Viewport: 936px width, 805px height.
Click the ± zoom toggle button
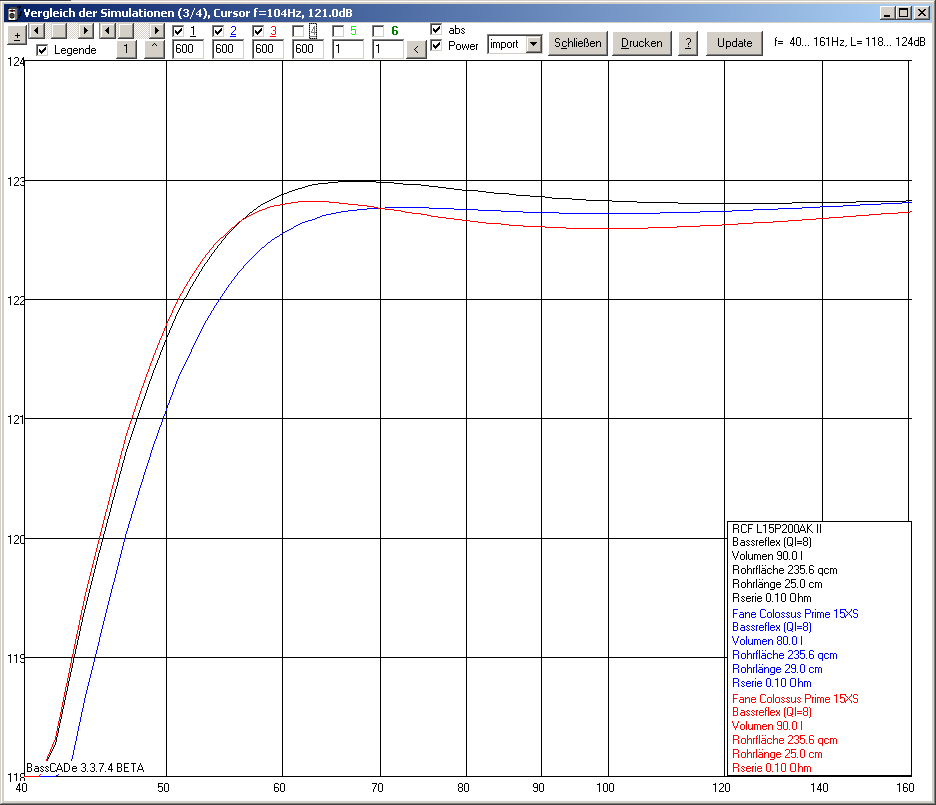click(17, 36)
